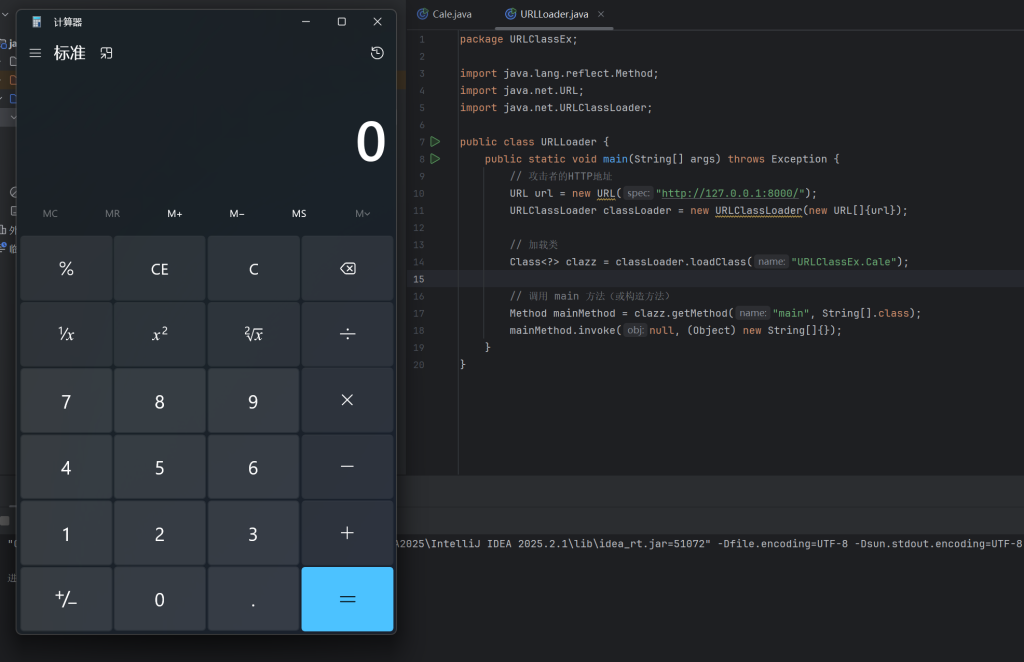Switch to the Calc.java editor tab
Image resolution: width=1024 pixels, height=662 pixels.
pos(451,14)
